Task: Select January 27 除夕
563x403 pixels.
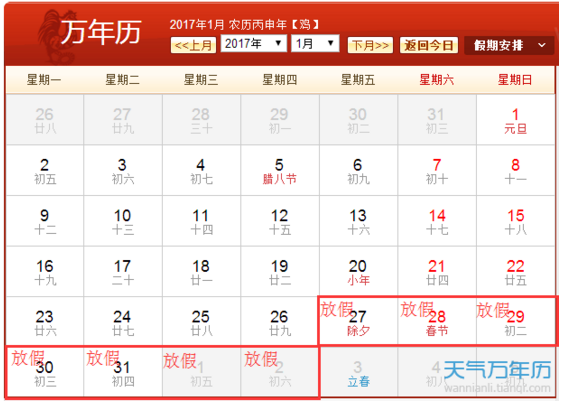Action: [x=358, y=322]
